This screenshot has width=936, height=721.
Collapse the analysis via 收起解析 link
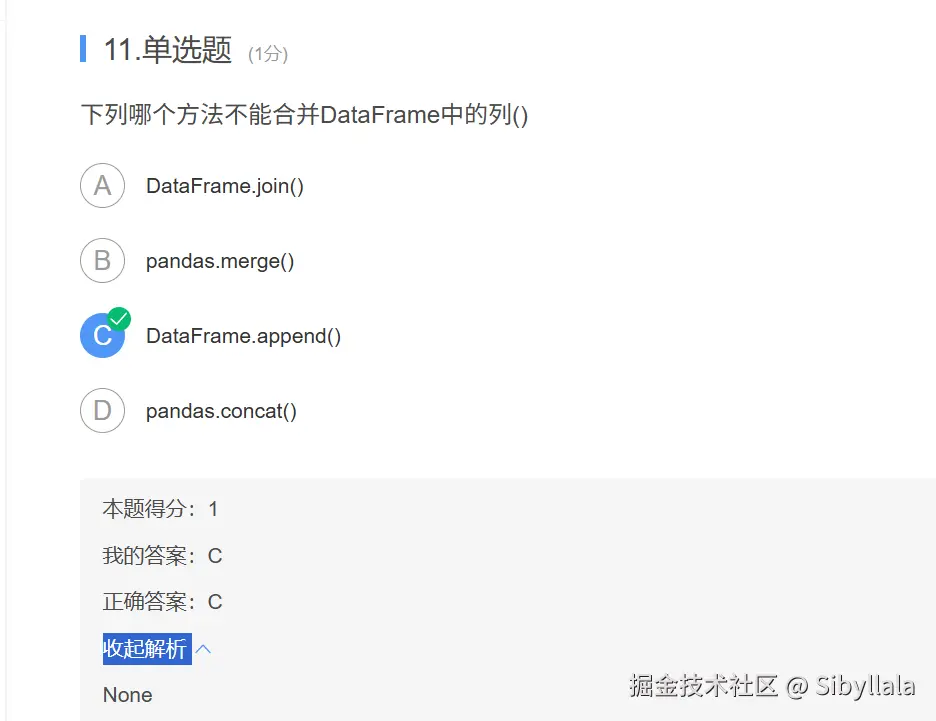click(146, 649)
